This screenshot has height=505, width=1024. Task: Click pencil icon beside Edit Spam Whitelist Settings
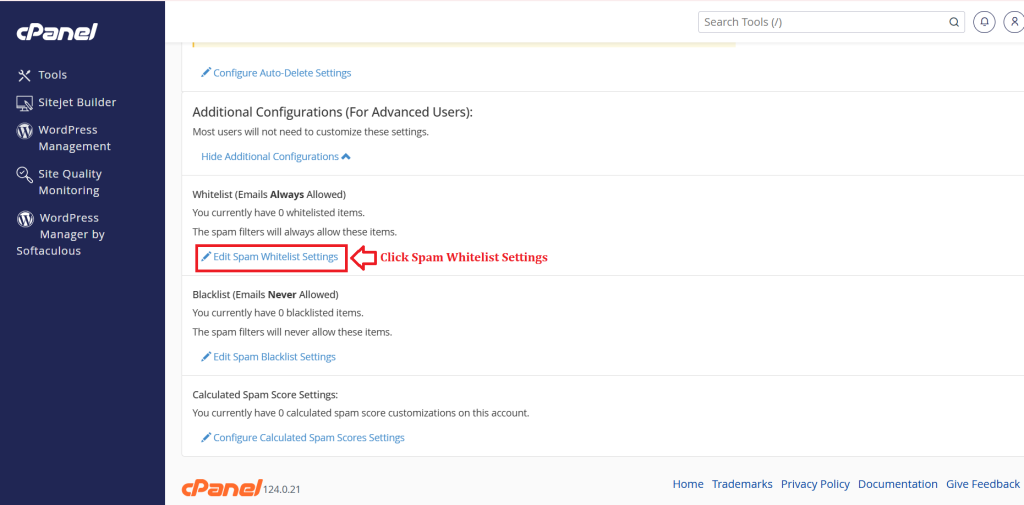[x=206, y=257]
